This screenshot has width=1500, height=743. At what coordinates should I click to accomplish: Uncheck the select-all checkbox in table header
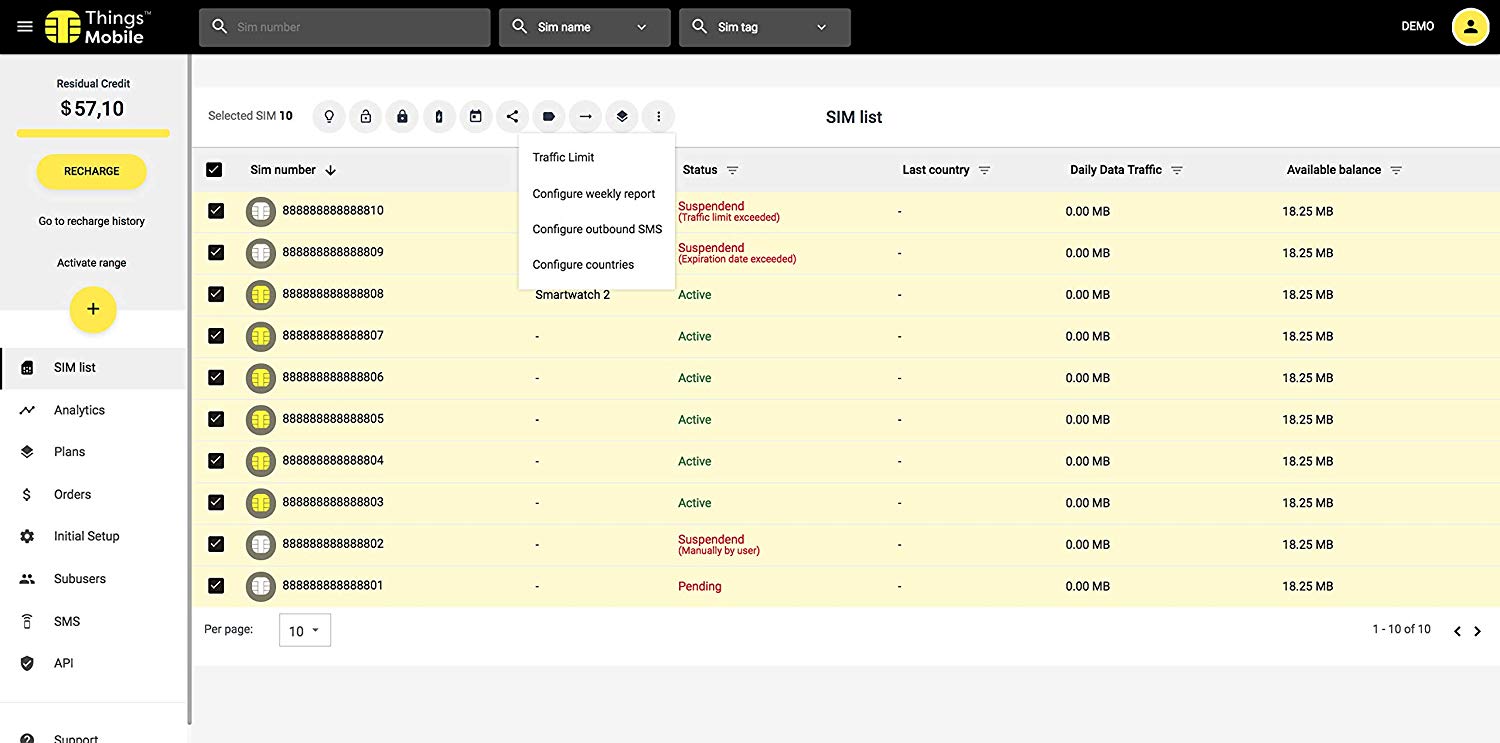pyautogui.click(x=214, y=170)
